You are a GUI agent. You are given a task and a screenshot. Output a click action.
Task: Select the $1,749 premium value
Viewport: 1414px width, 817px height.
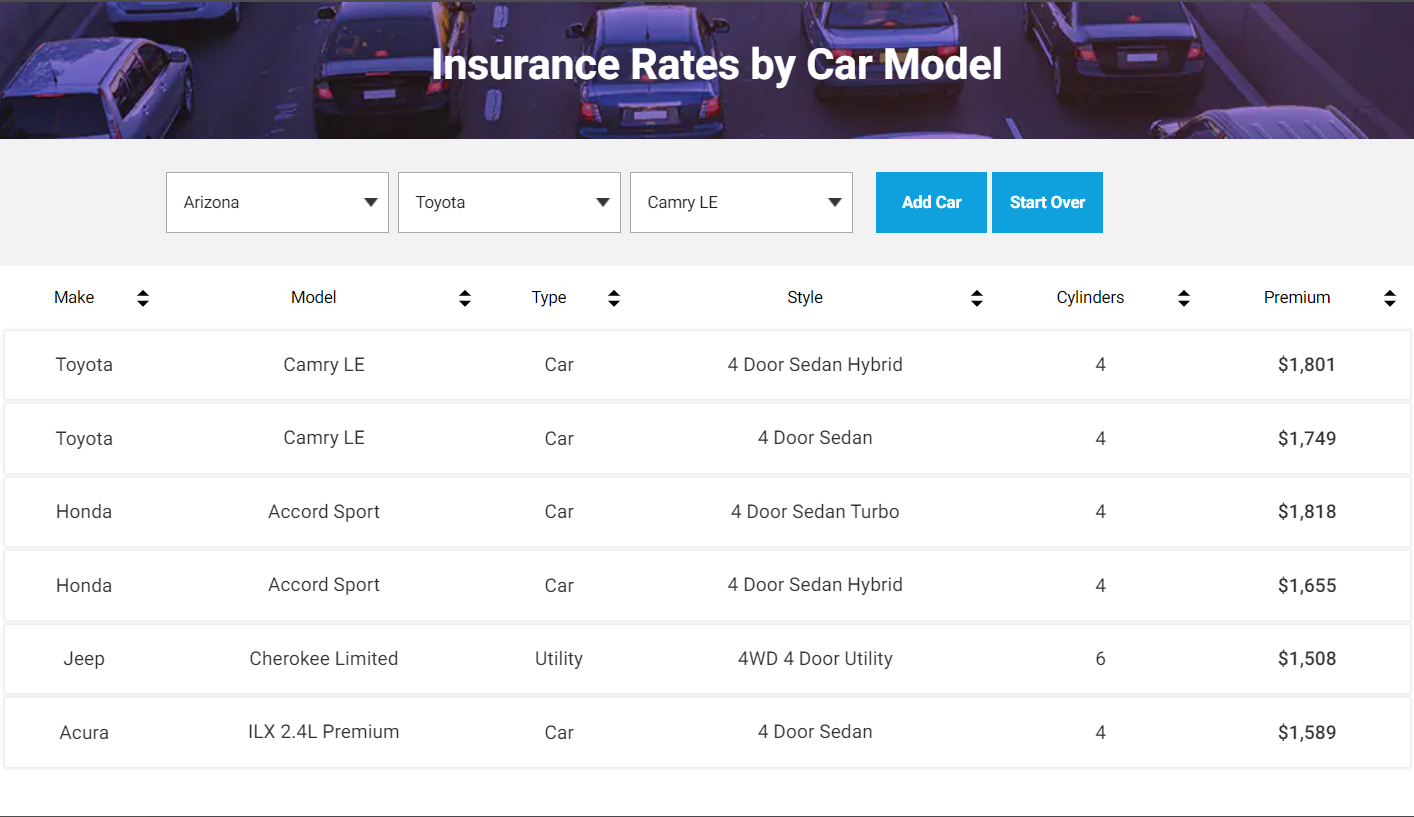tap(1307, 438)
